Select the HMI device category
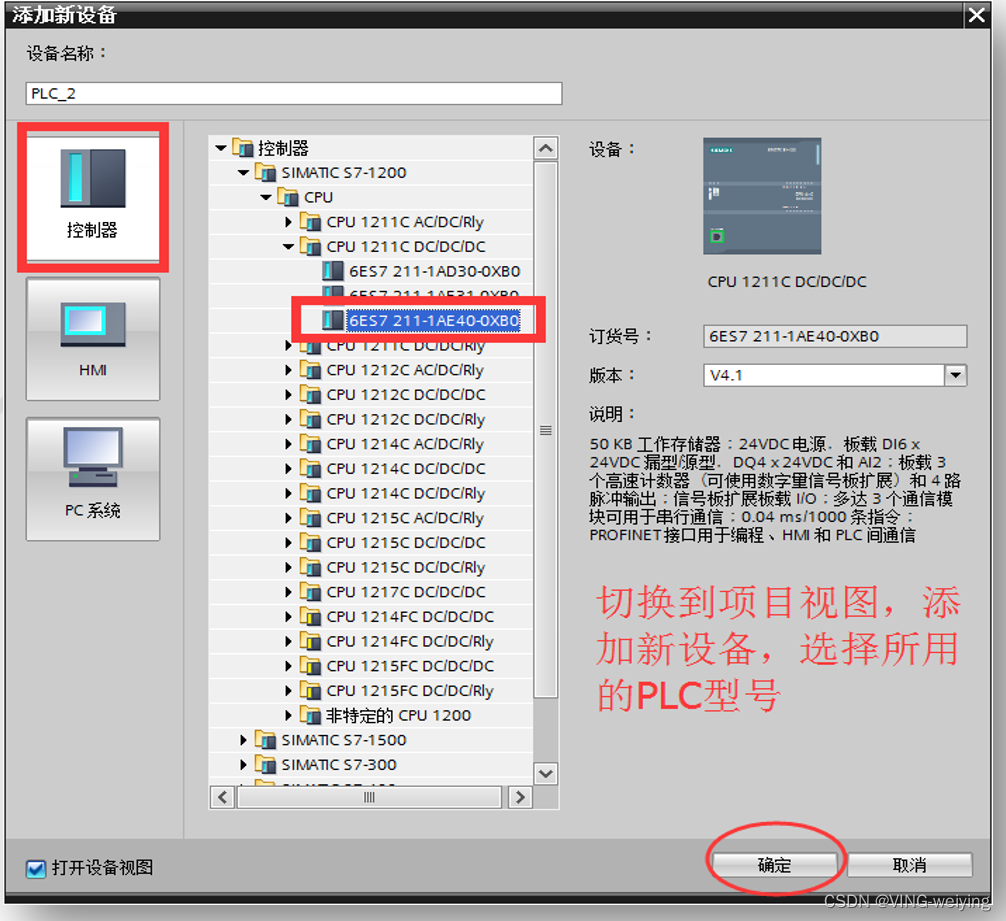Viewport: 1006px width, 921px height. (x=93, y=339)
